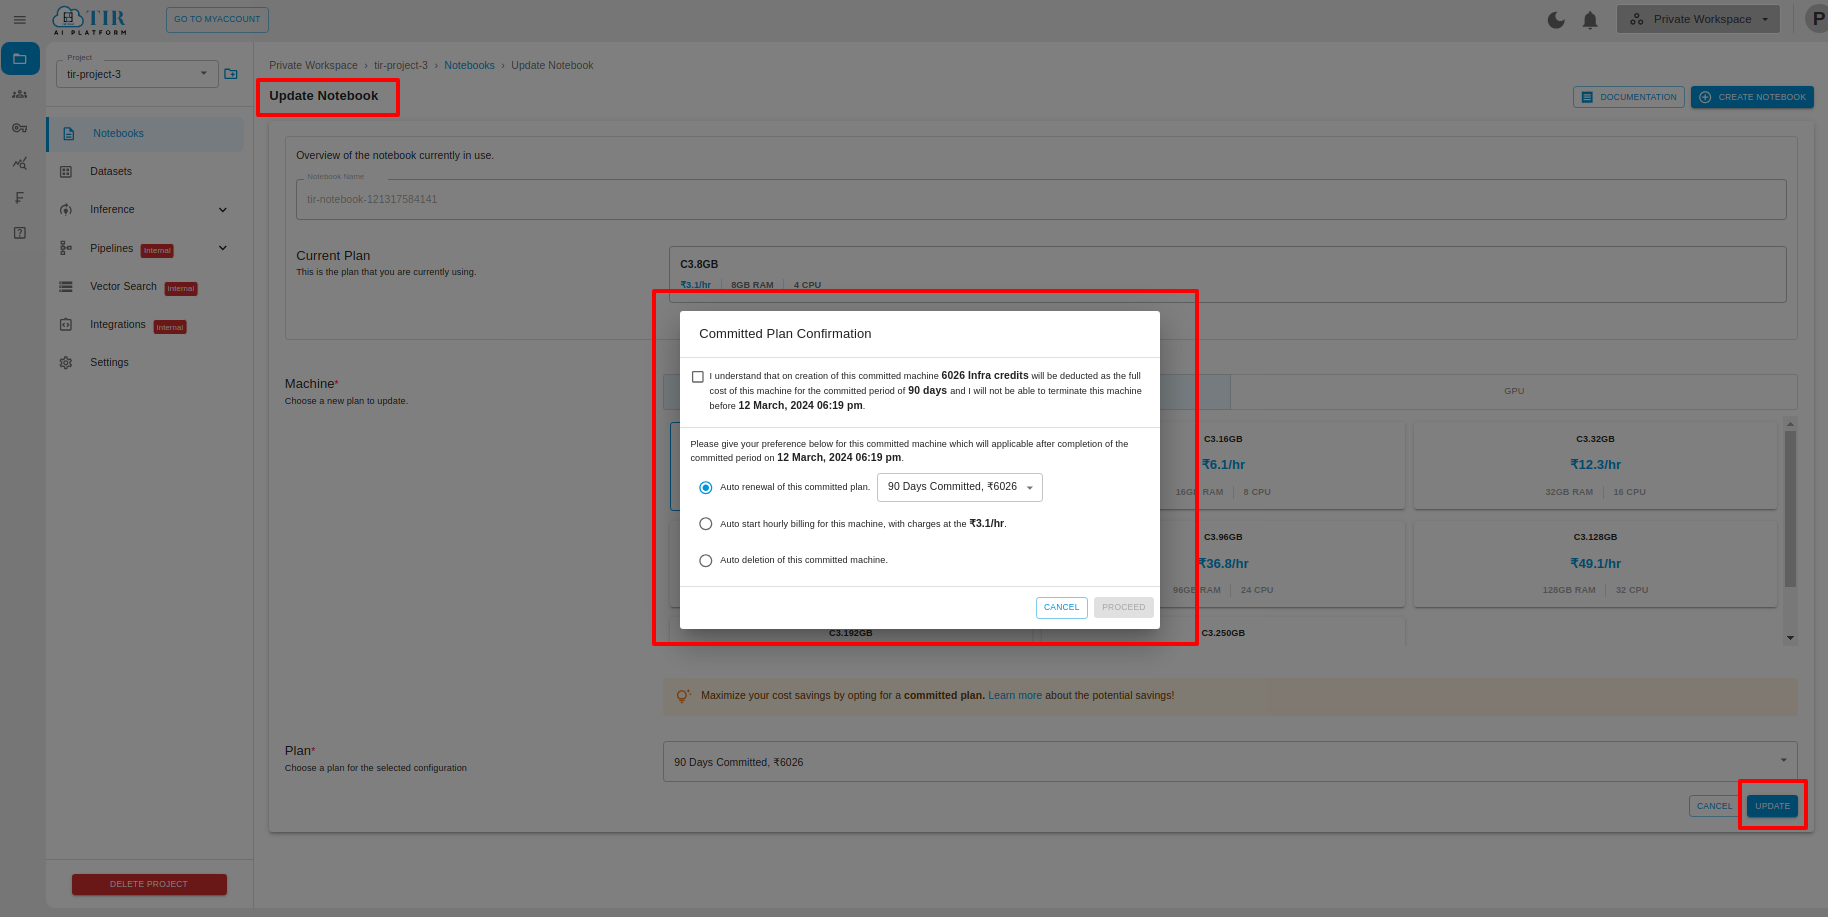Viewport: 1828px width, 917px height.
Task: Click the Vector Search sidebar icon
Action: [x=66, y=287]
